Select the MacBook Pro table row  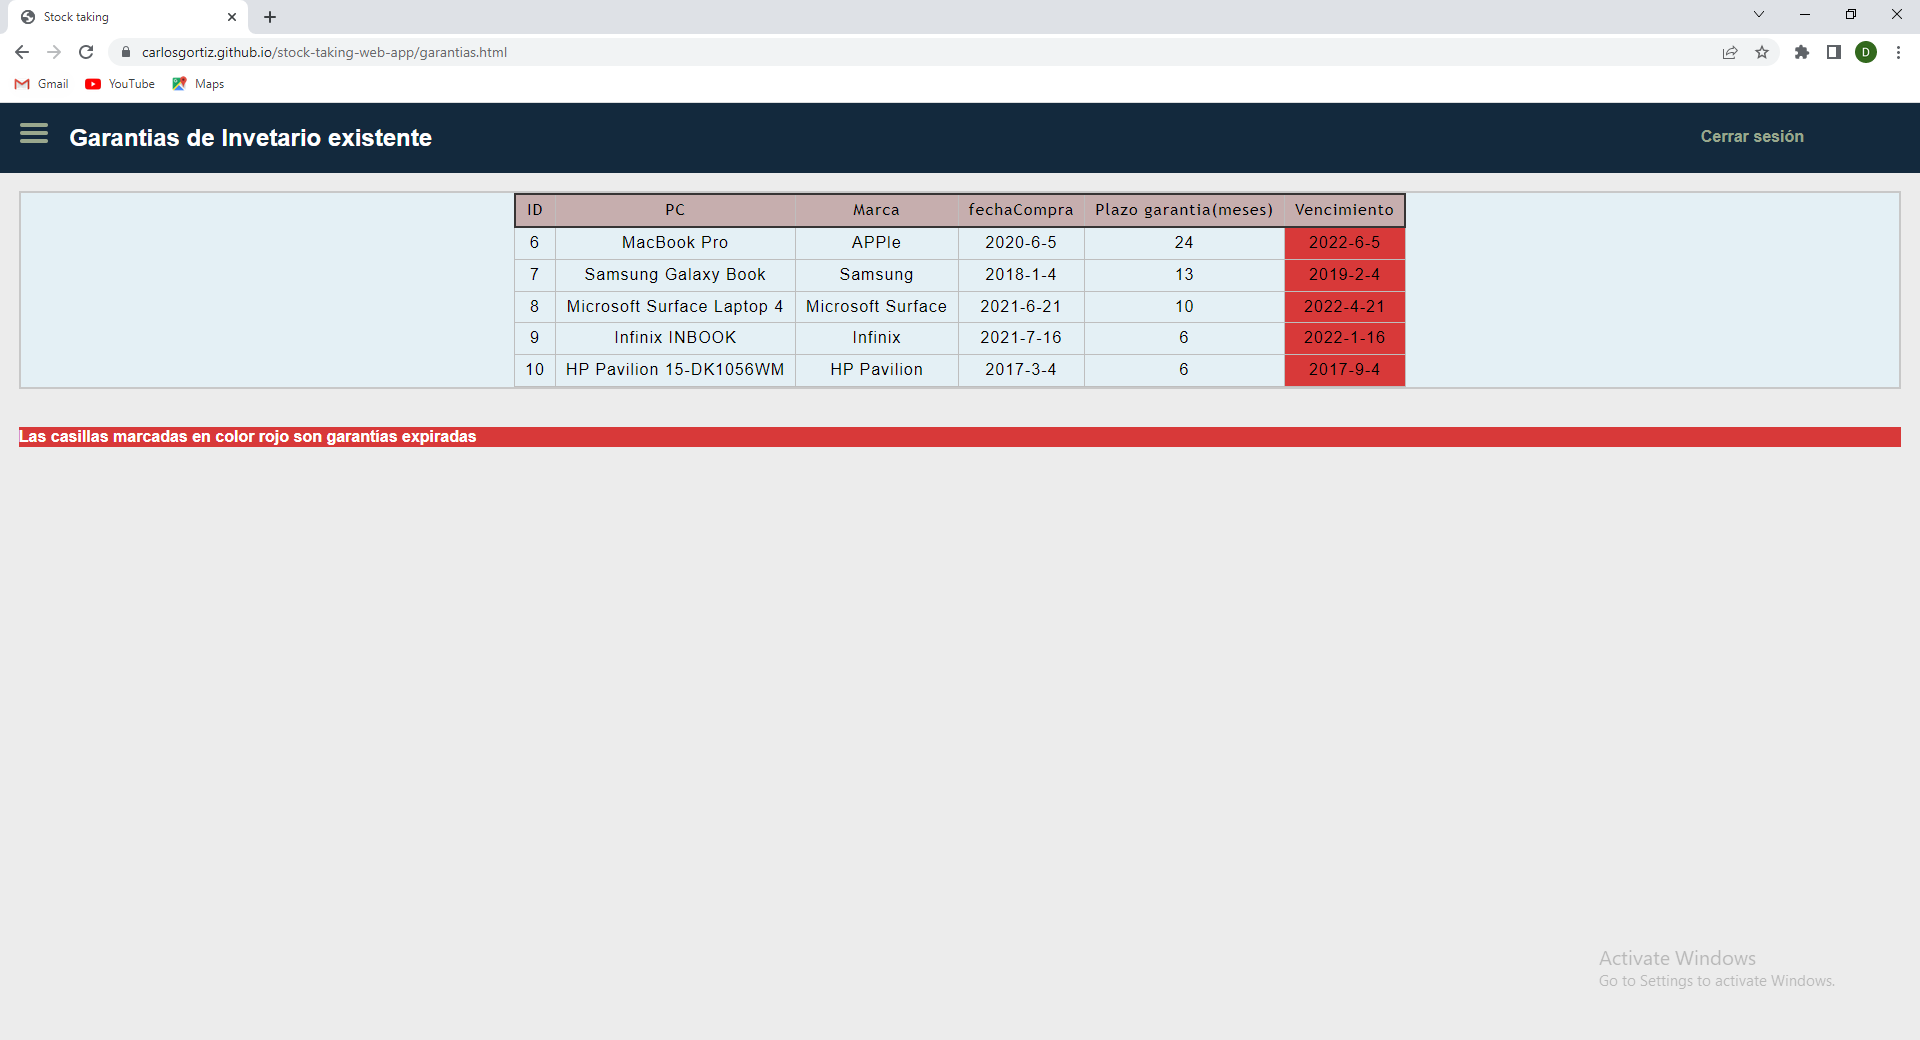(x=675, y=242)
